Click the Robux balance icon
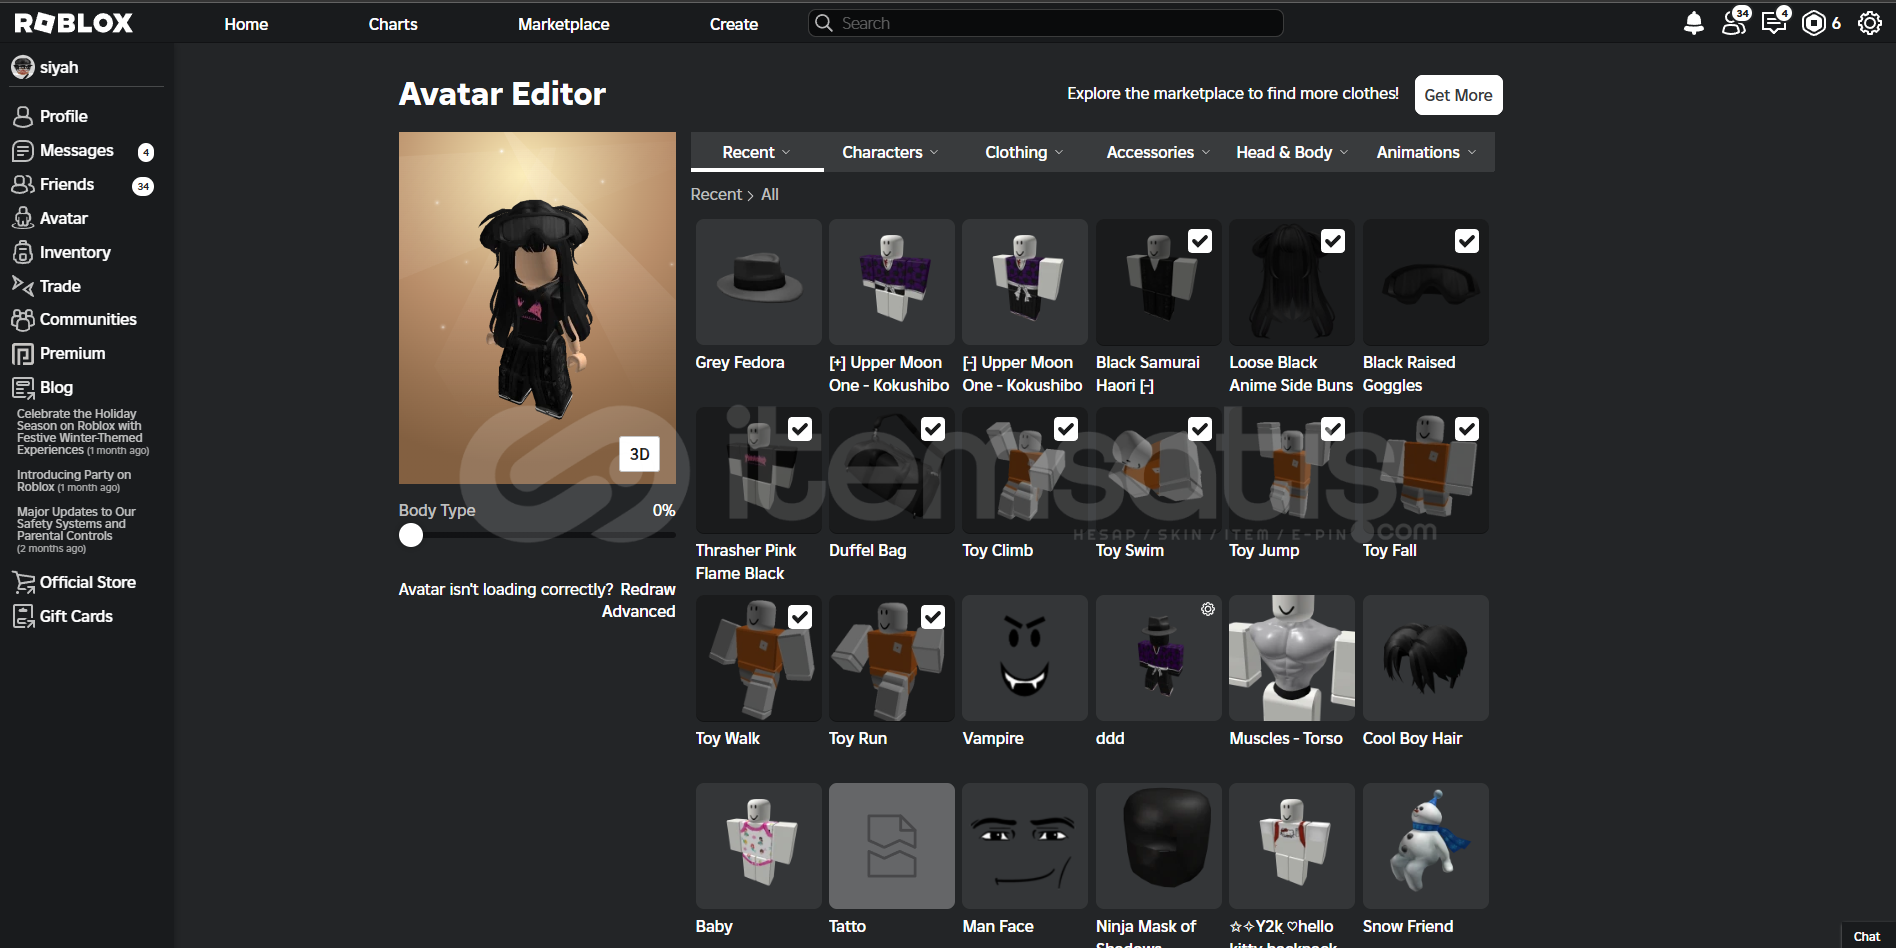This screenshot has width=1896, height=948. [1813, 23]
